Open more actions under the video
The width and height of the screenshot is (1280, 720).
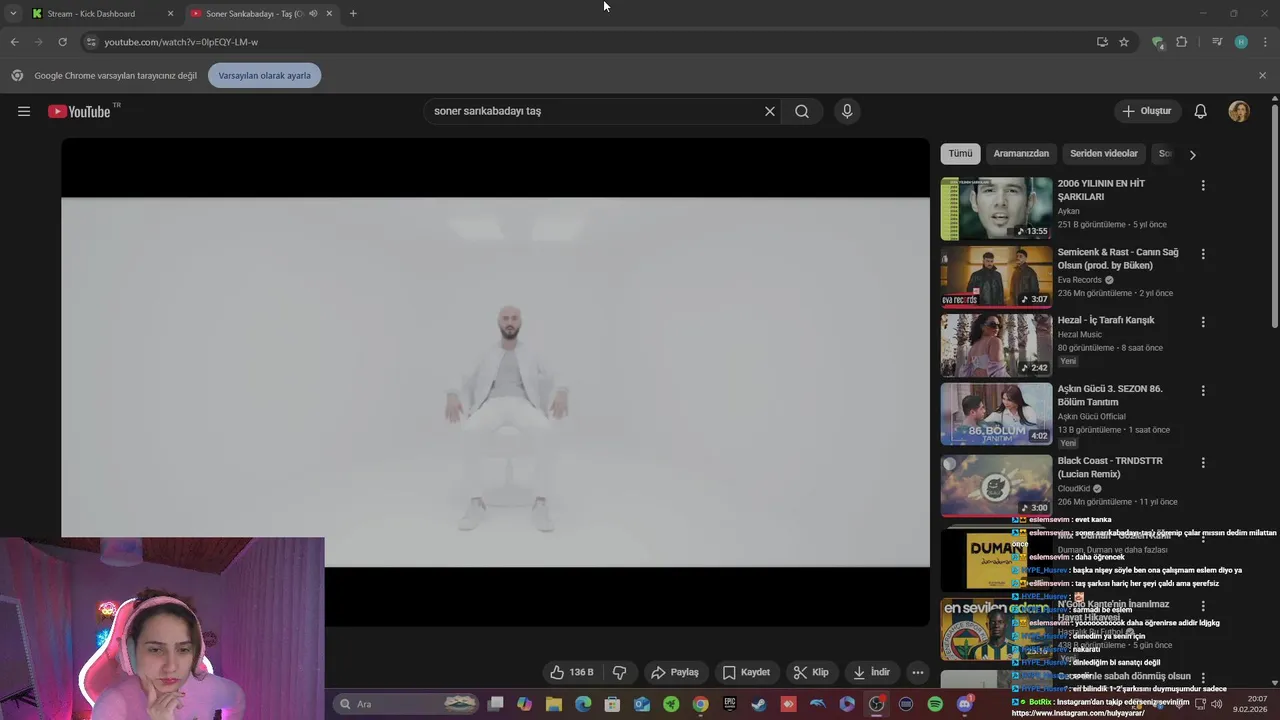918,672
